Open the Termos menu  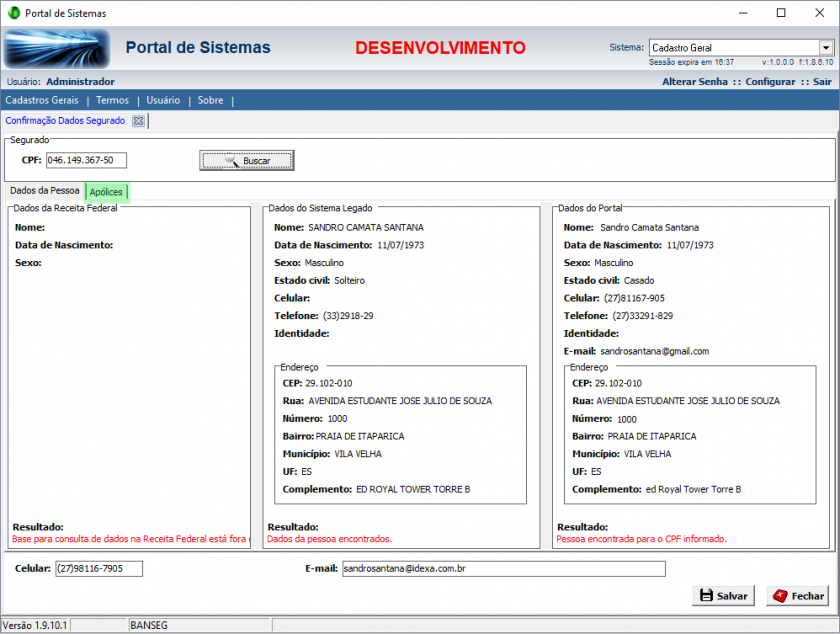pos(112,100)
